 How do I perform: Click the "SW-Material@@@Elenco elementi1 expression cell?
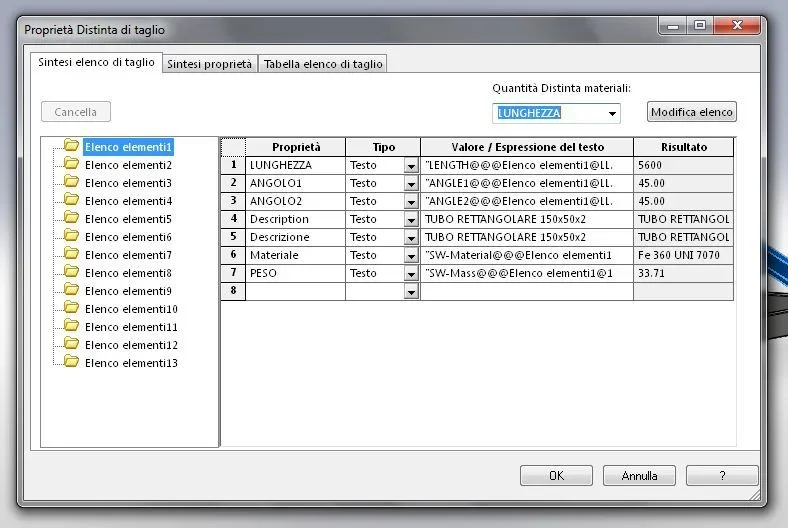click(527, 255)
